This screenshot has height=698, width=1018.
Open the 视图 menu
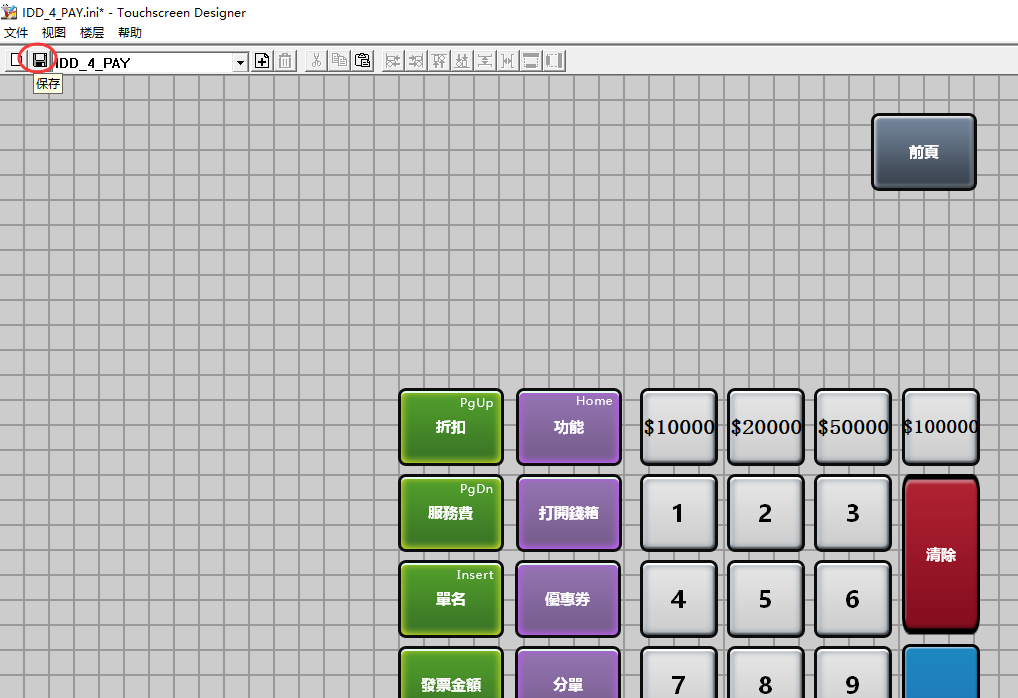54,32
